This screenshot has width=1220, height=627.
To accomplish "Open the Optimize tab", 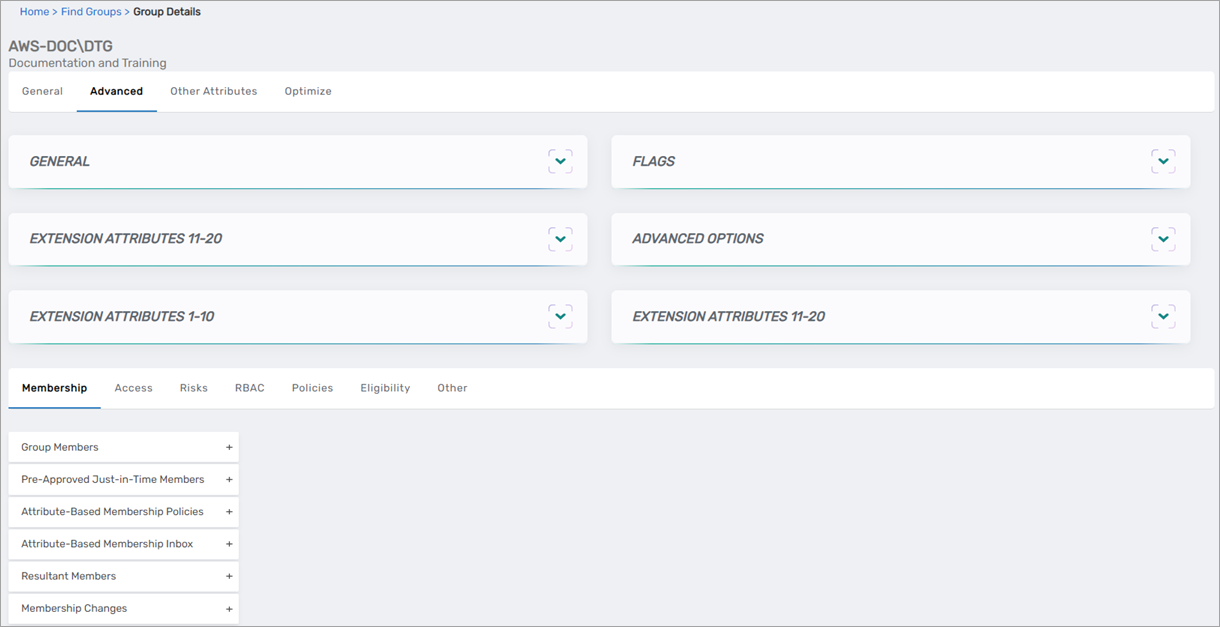I will (307, 90).
